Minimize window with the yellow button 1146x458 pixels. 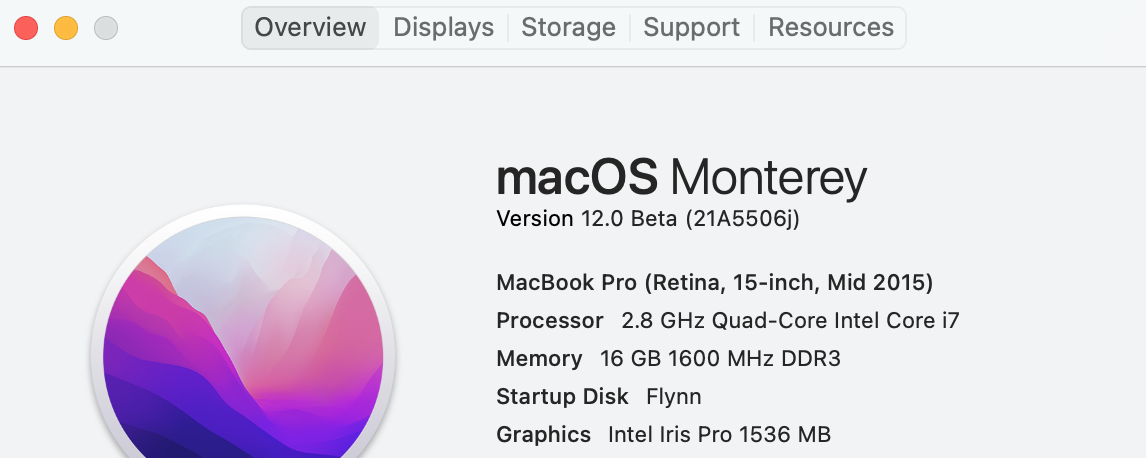pyautogui.click(x=66, y=28)
